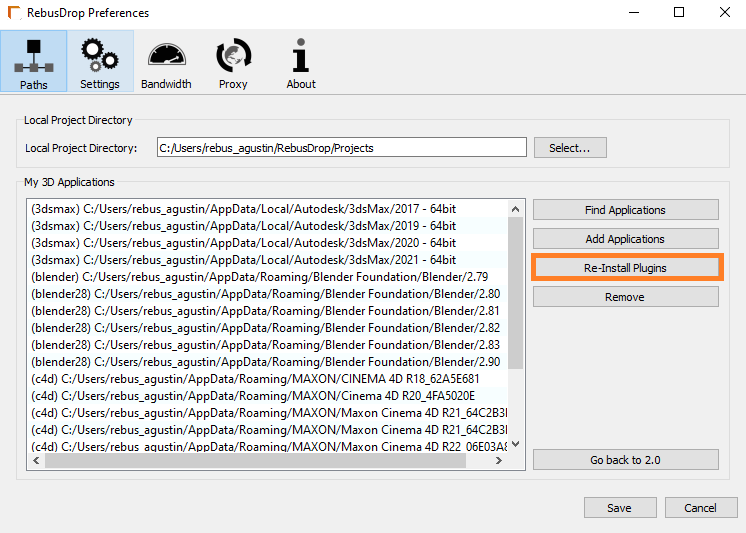The width and height of the screenshot is (746, 533).
Task: Select the Blender/2.90 entry
Action: pos(268,362)
